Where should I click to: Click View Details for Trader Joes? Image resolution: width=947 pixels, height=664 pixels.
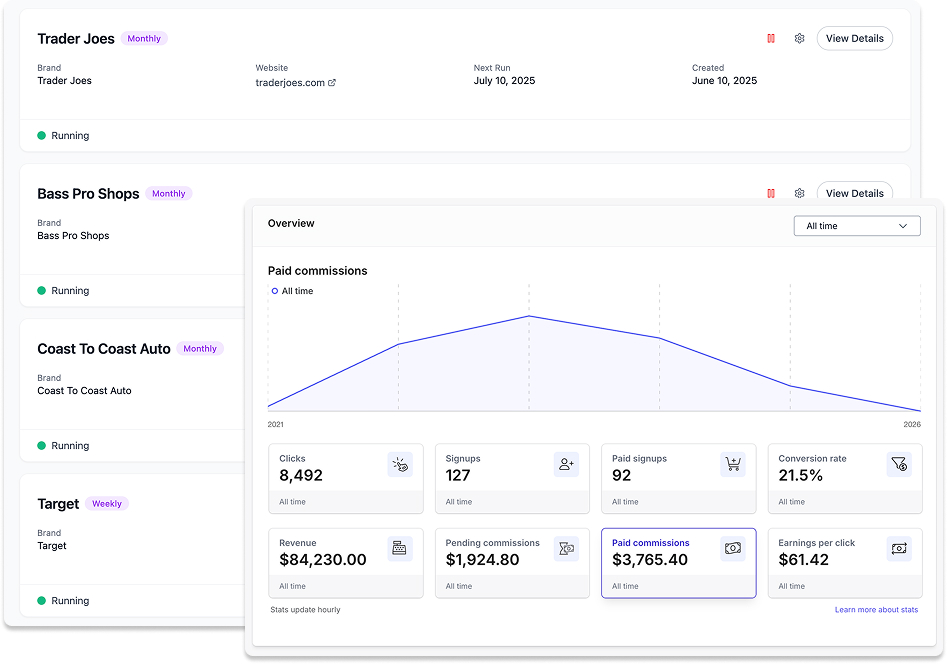(855, 39)
